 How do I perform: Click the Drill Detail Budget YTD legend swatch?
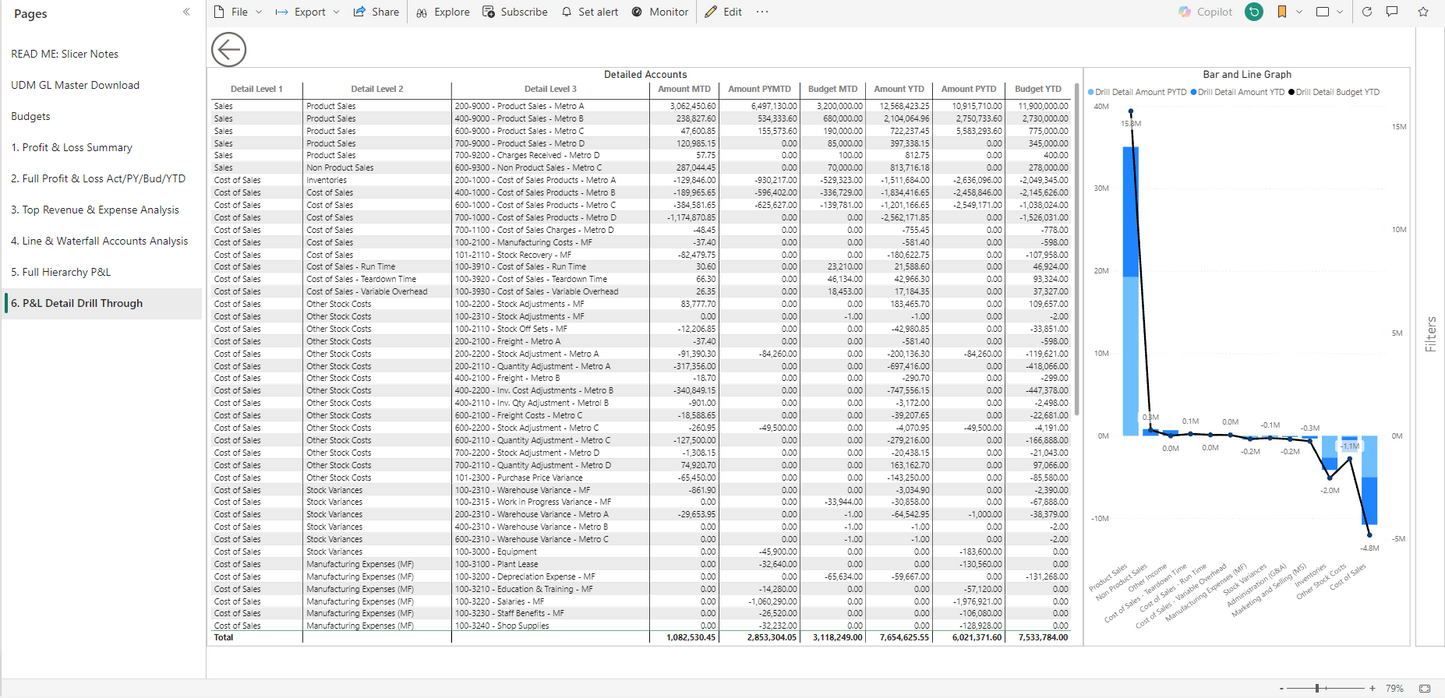tap(1292, 92)
